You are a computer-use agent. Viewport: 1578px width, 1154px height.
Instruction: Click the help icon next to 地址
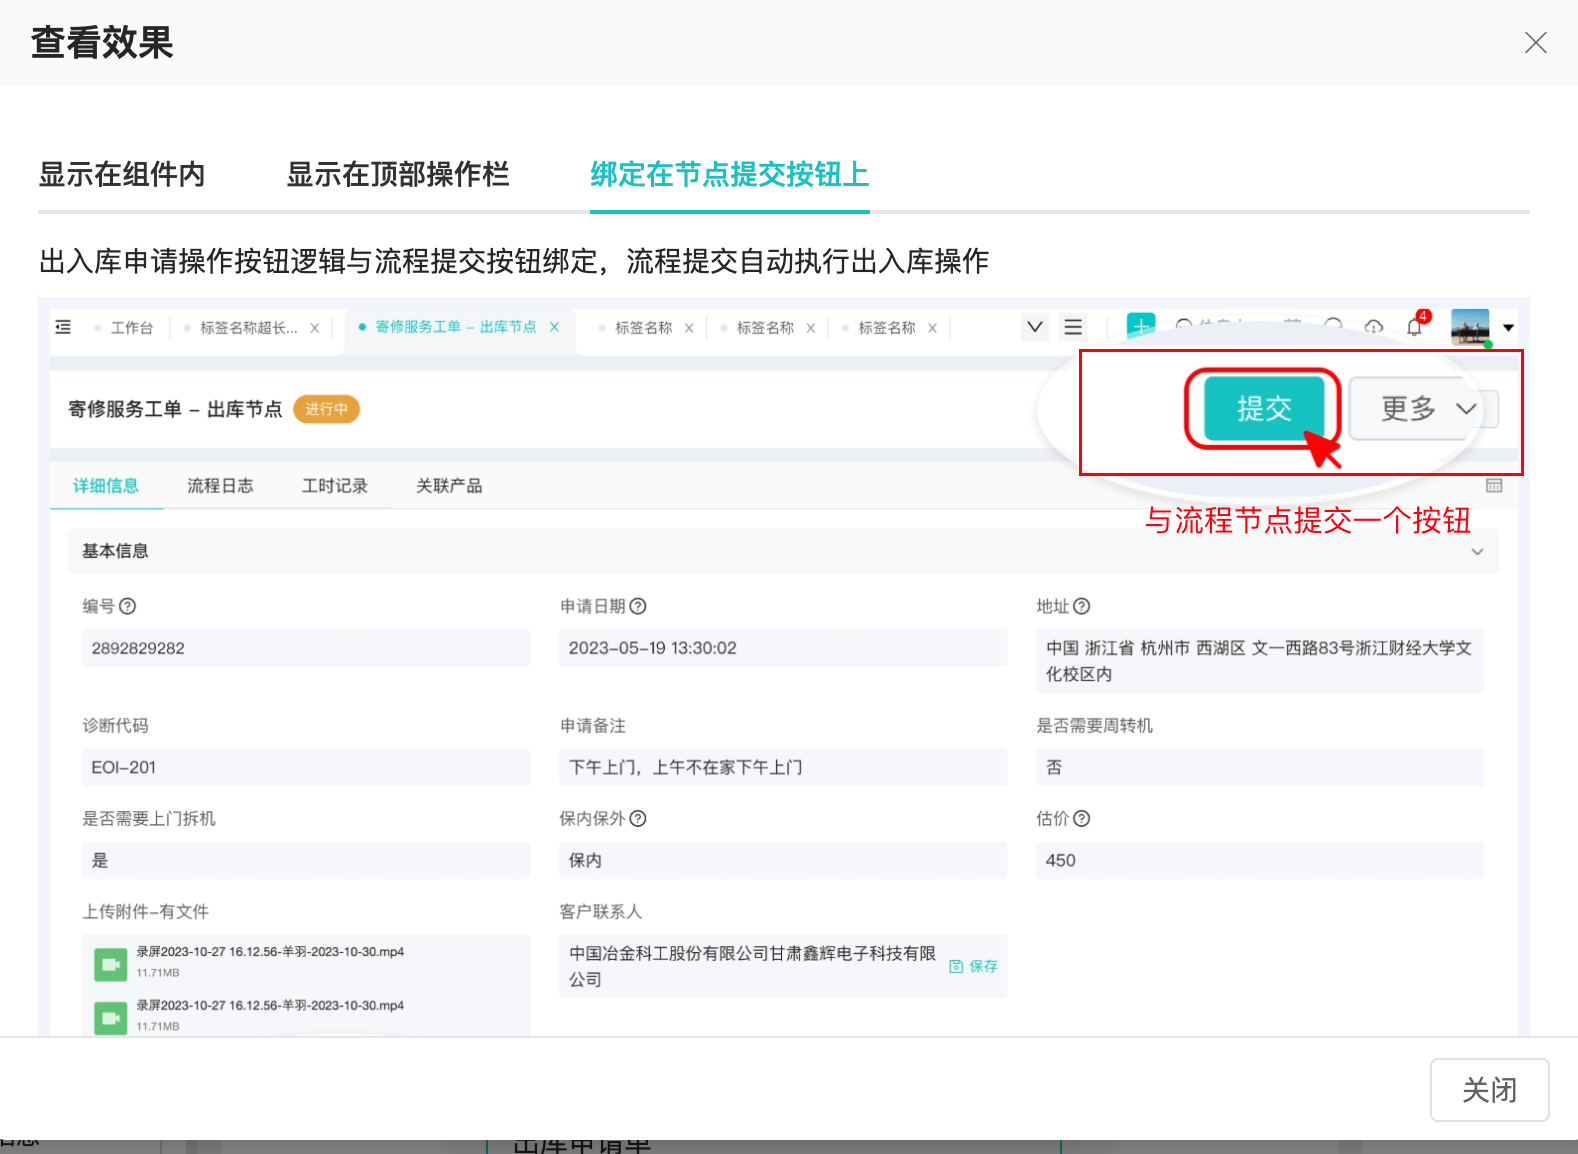1081,606
